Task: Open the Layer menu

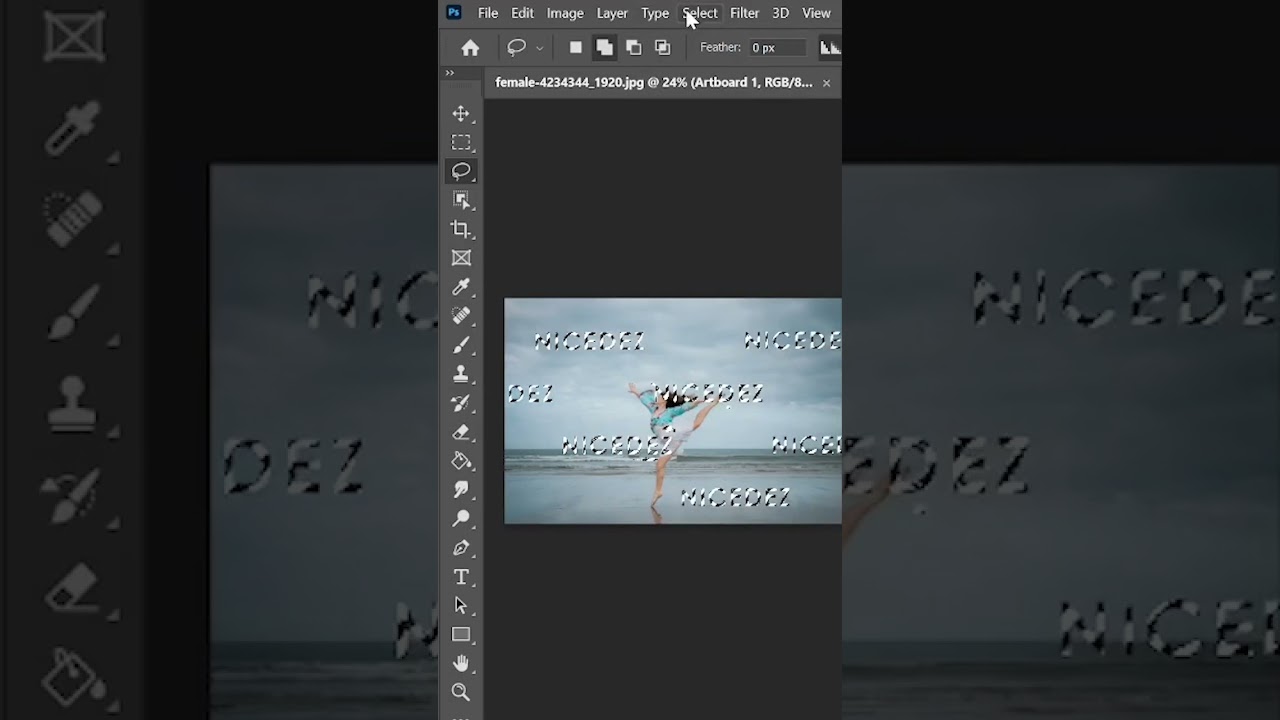Action: [x=612, y=13]
